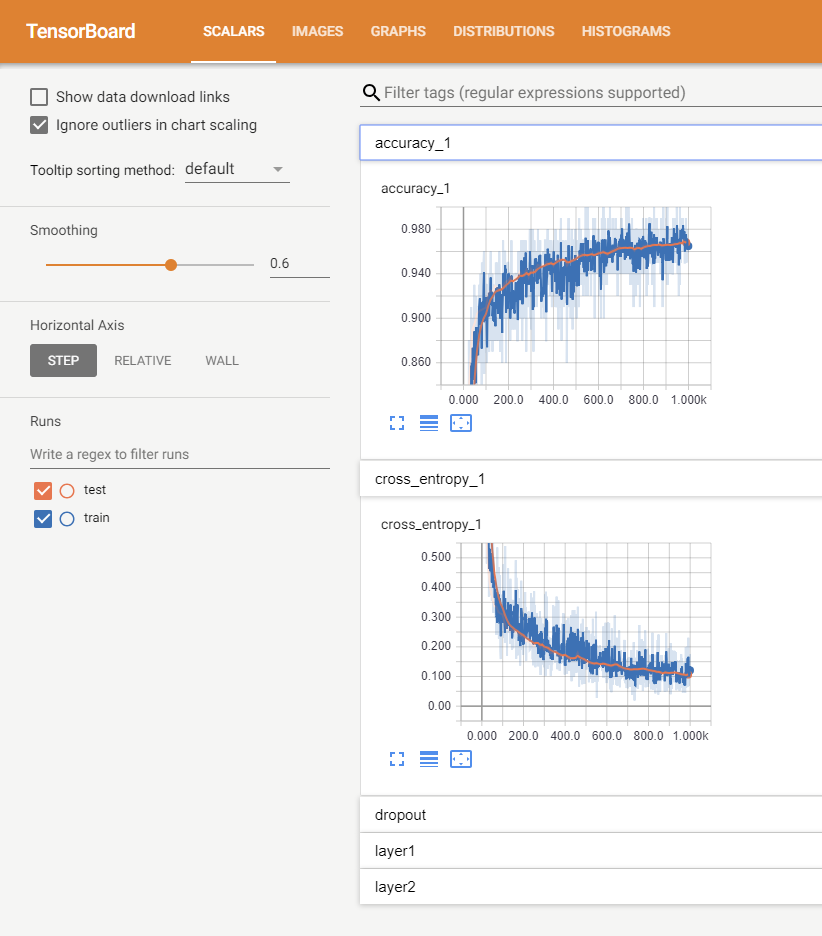Fit cross_entropy_1 chart domain to data
The height and width of the screenshot is (936, 822).
(x=461, y=759)
